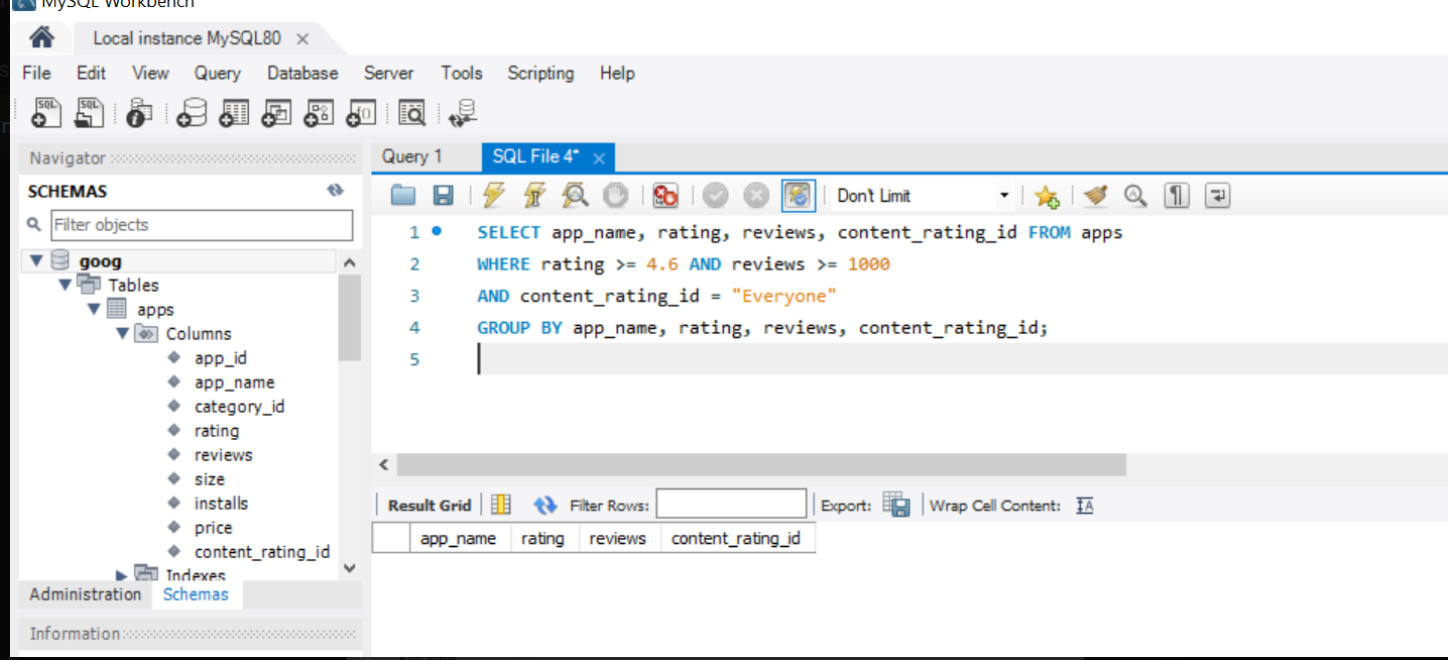Create a new view toolbar icon
Image resolution: width=1448 pixels, height=660 pixels.
coord(276,114)
